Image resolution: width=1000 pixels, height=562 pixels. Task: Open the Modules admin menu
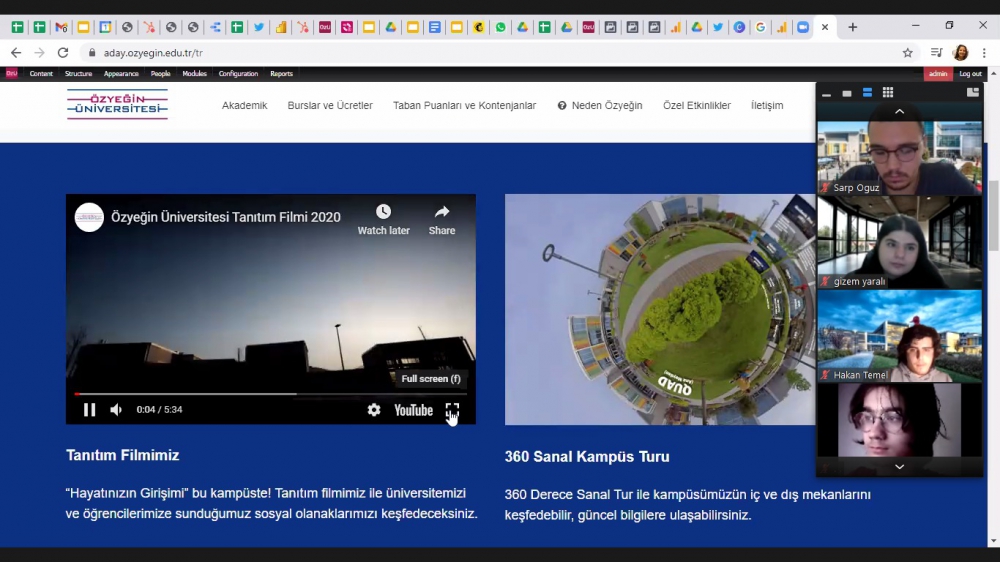point(195,74)
